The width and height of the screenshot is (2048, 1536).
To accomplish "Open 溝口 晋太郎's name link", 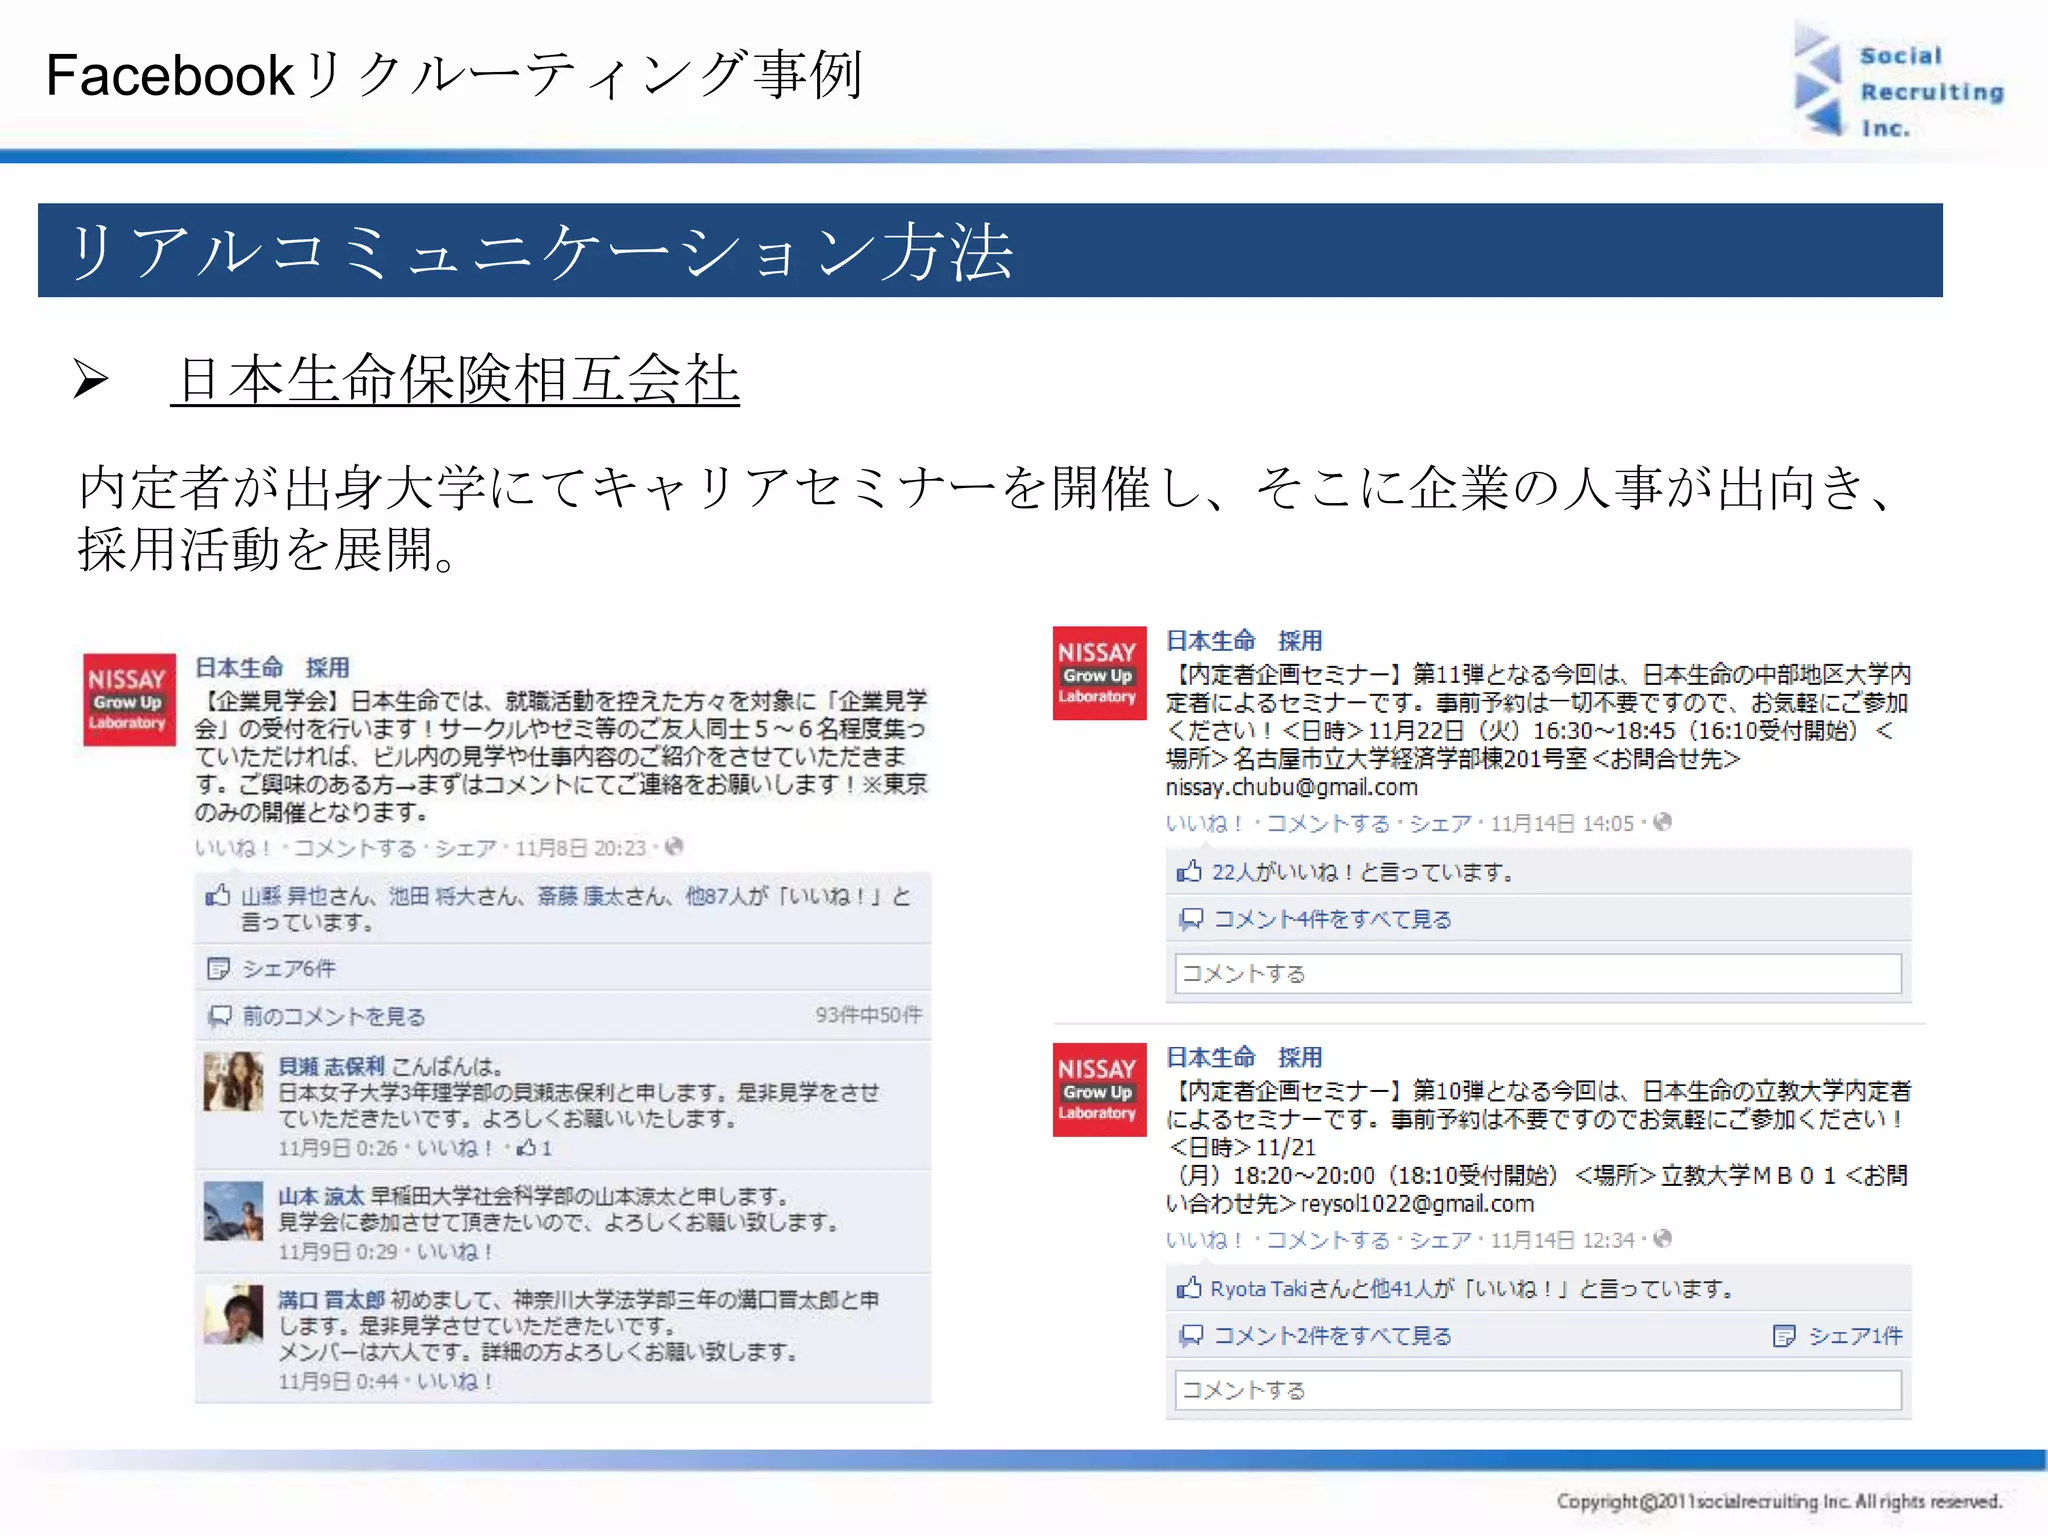I will pos(331,1300).
